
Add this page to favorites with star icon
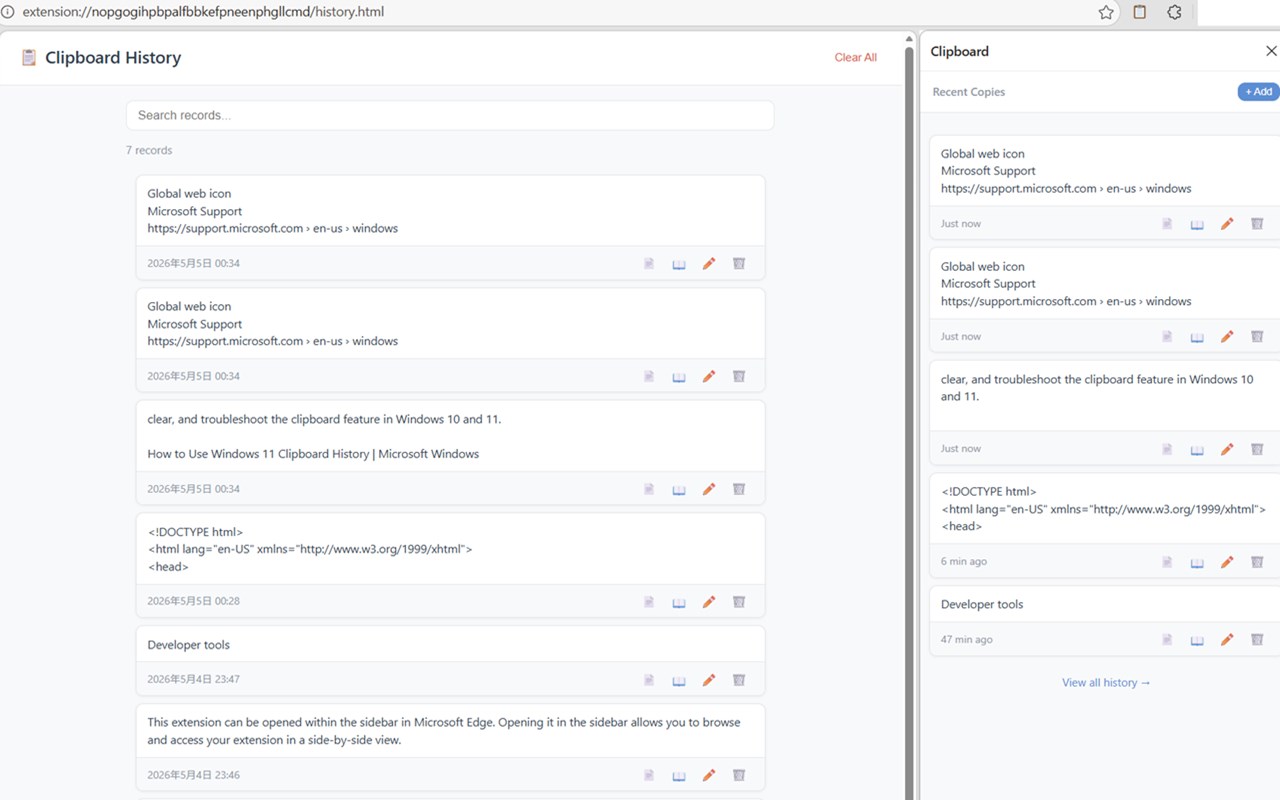pos(1106,12)
